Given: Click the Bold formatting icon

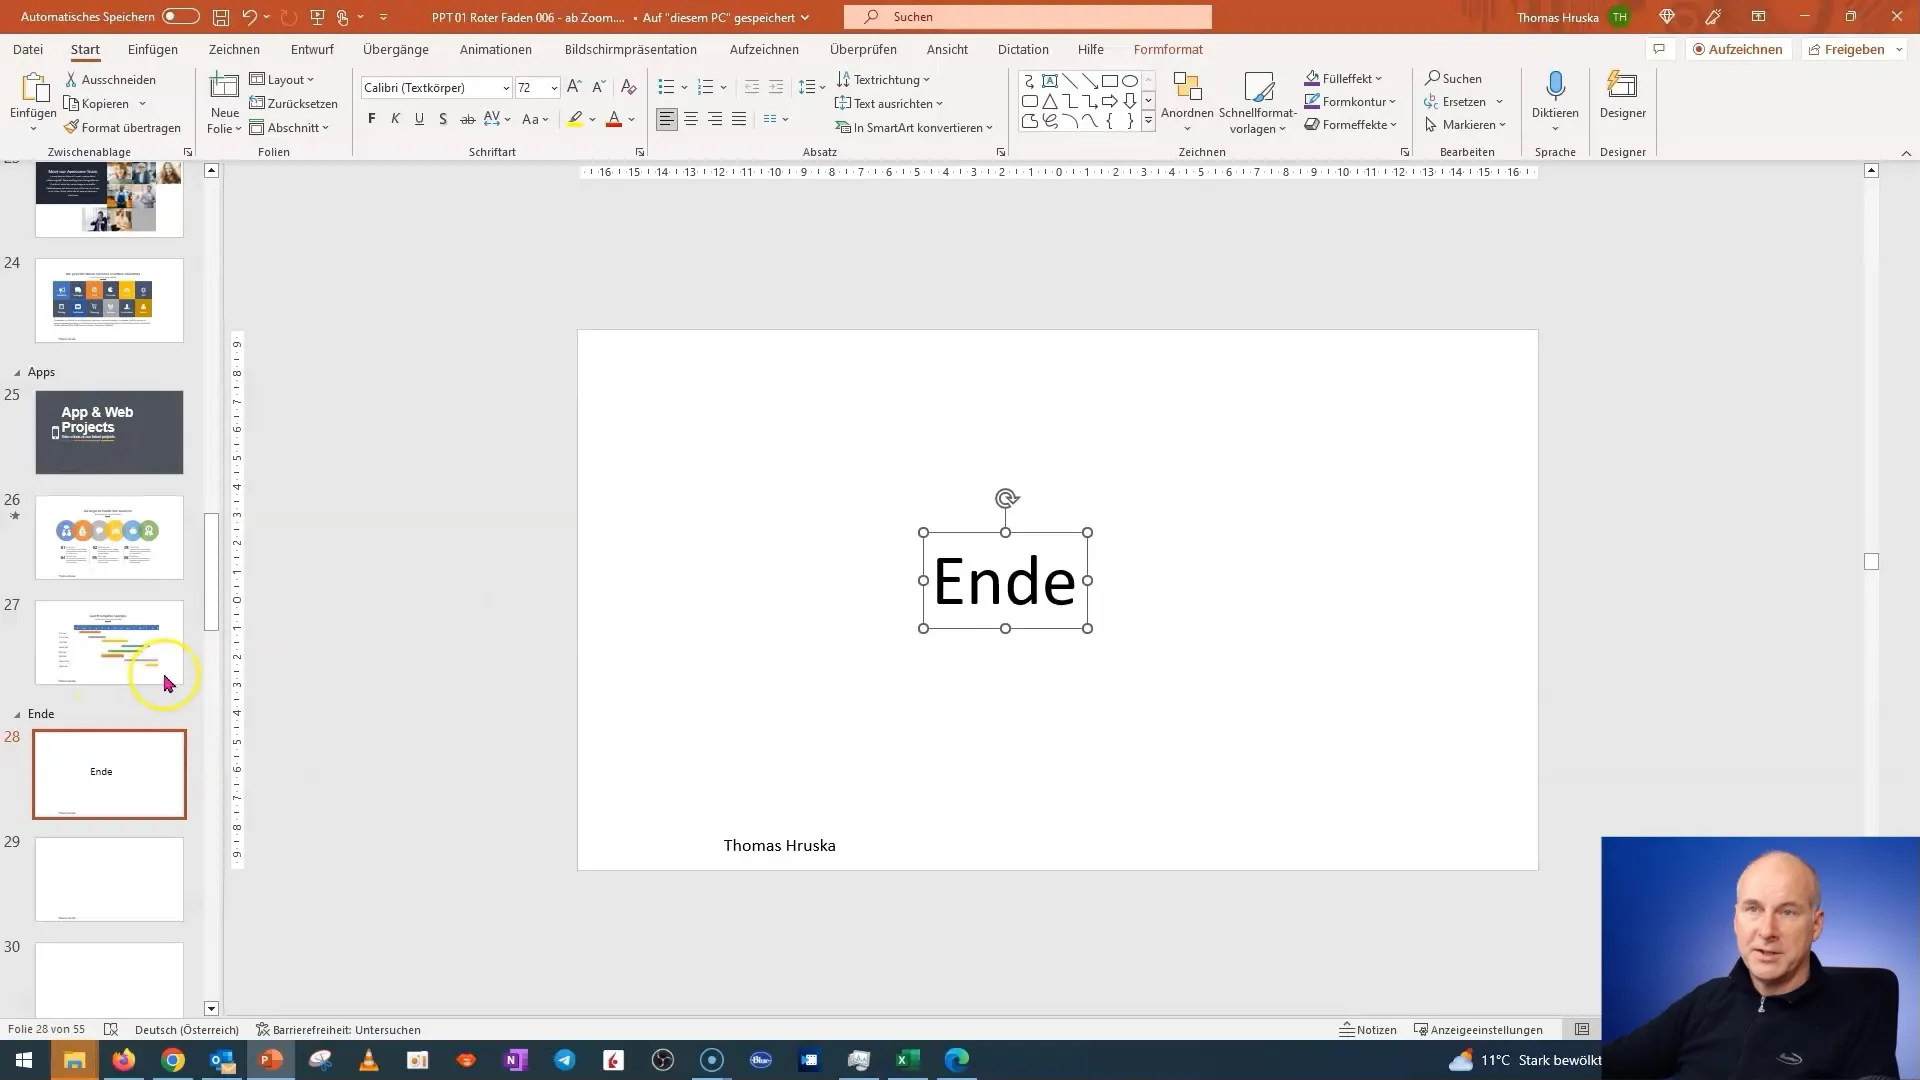Looking at the screenshot, I should [372, 120].
